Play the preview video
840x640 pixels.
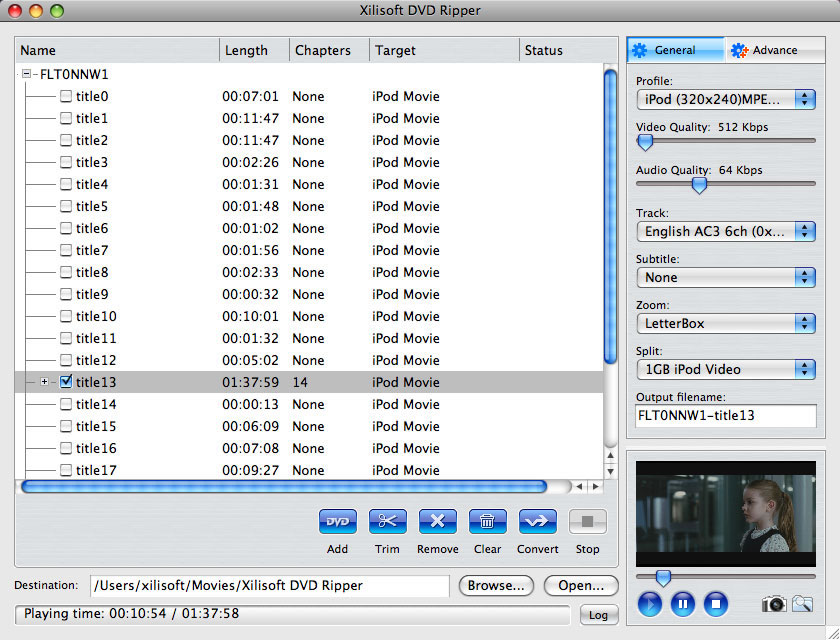click(x=650, y=604)
